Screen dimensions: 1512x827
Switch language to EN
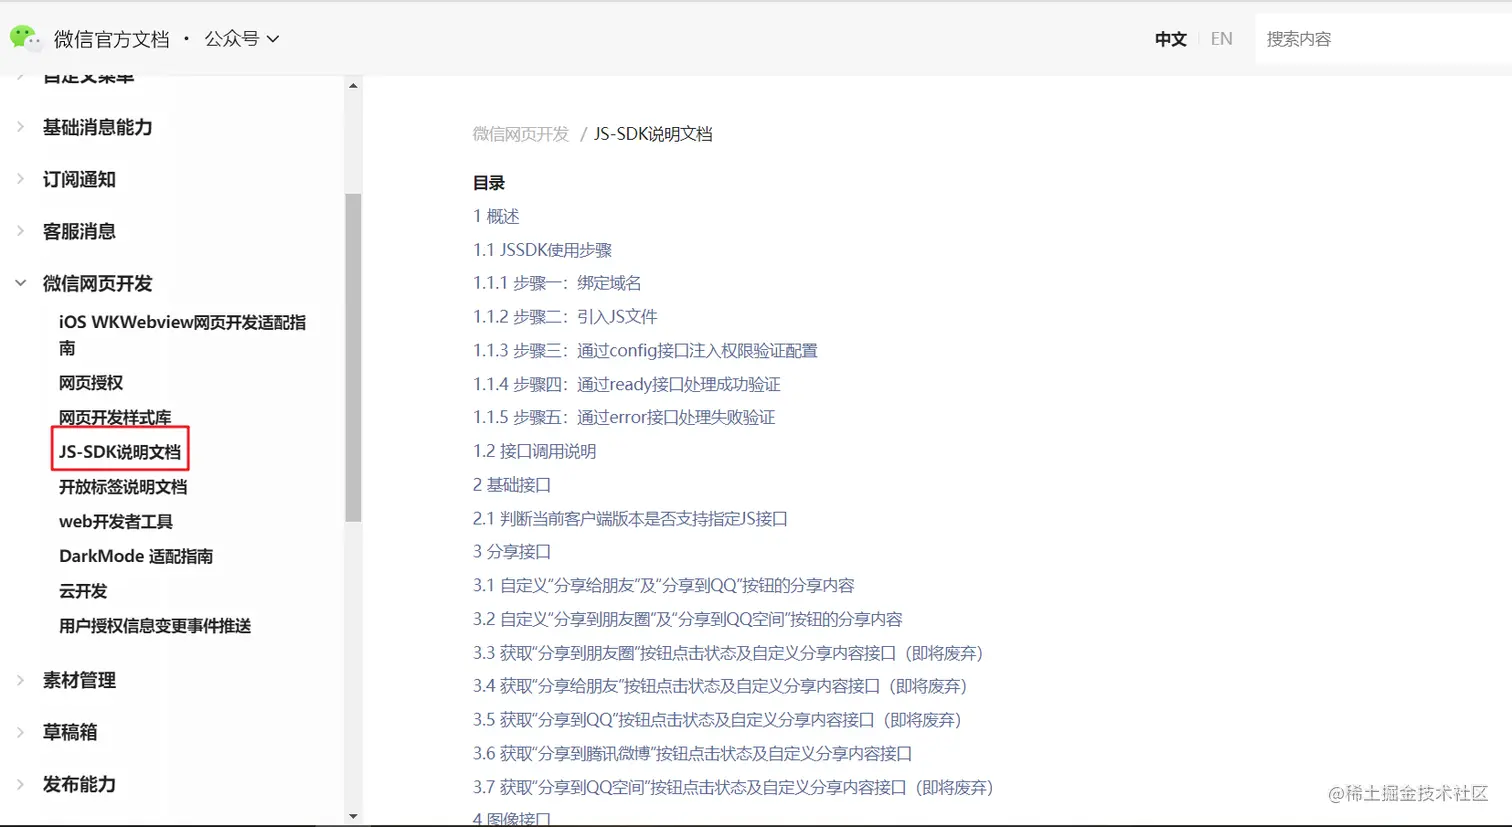(x=1221, y=39)
